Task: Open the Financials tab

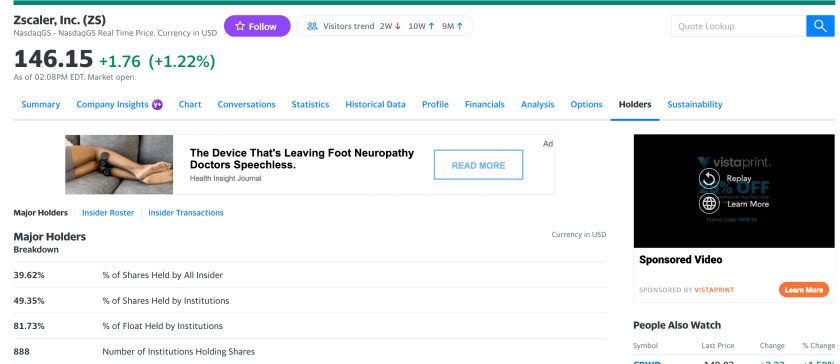Action: click(485, 105)
